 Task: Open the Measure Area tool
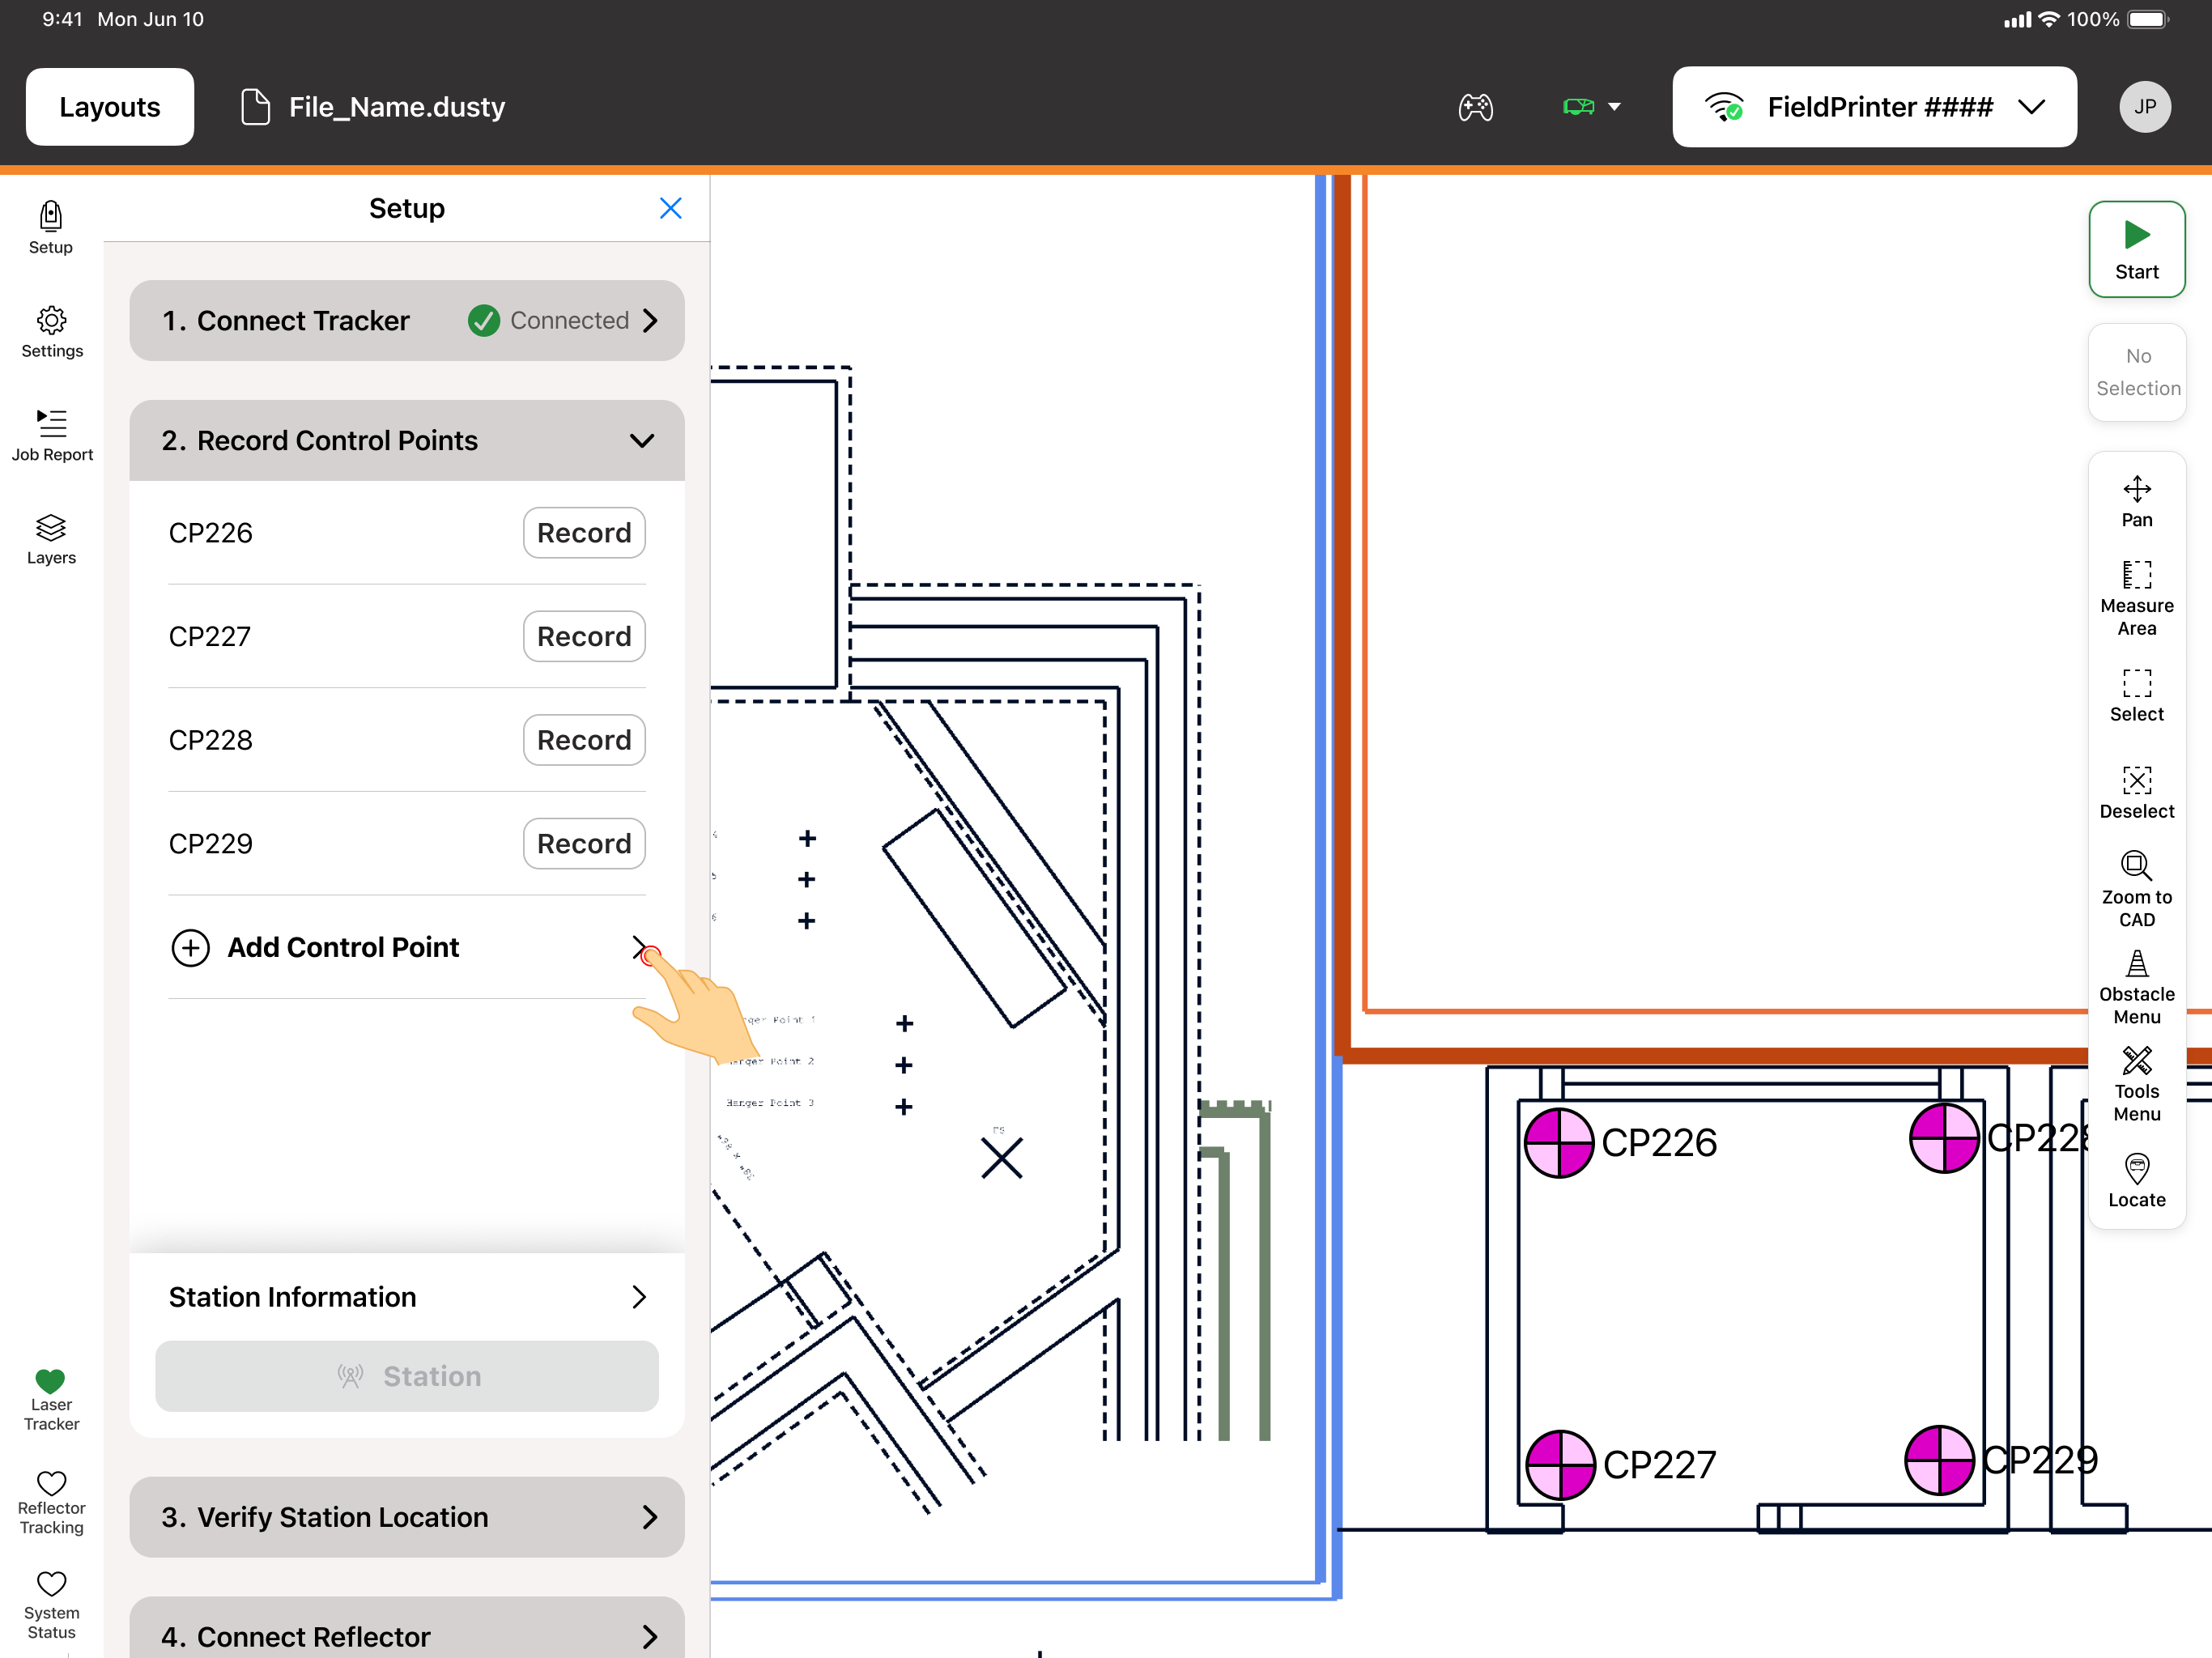pyautogui.click(x=2136, y=598)
